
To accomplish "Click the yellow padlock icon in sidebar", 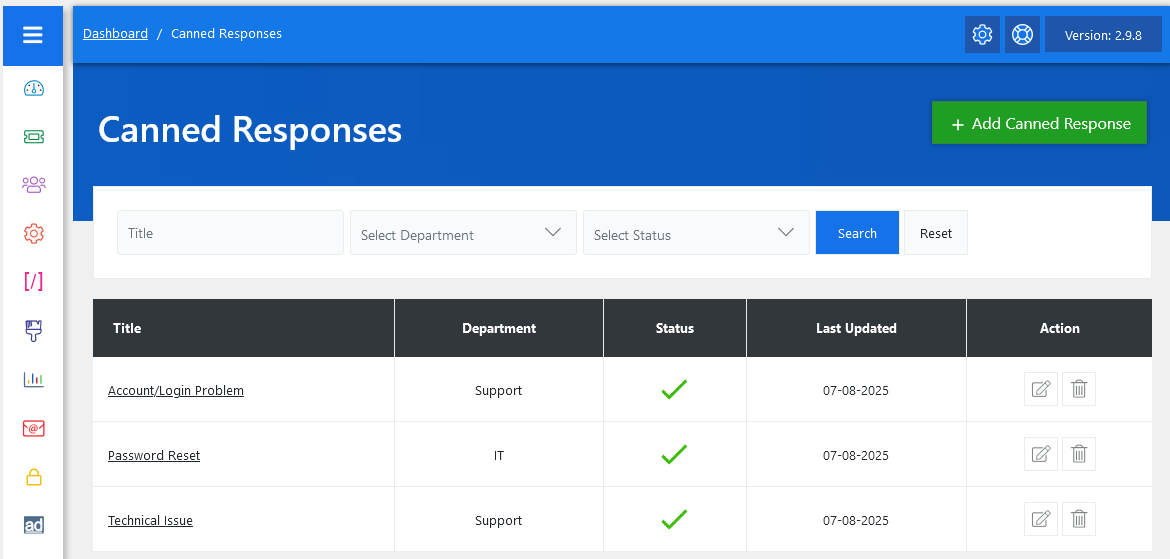I will (34, 477).
